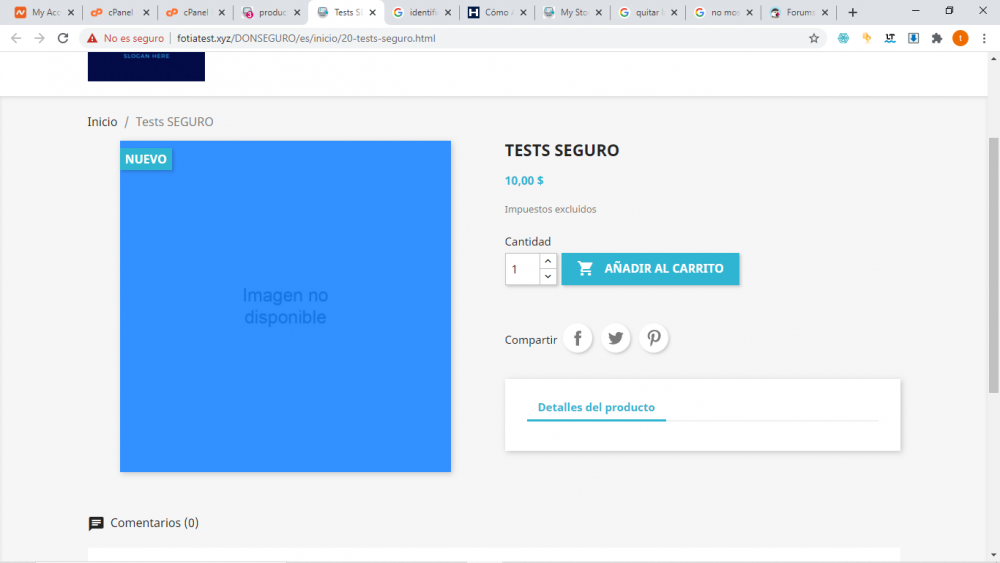Click the blue atom extension icon

(843, 38)
